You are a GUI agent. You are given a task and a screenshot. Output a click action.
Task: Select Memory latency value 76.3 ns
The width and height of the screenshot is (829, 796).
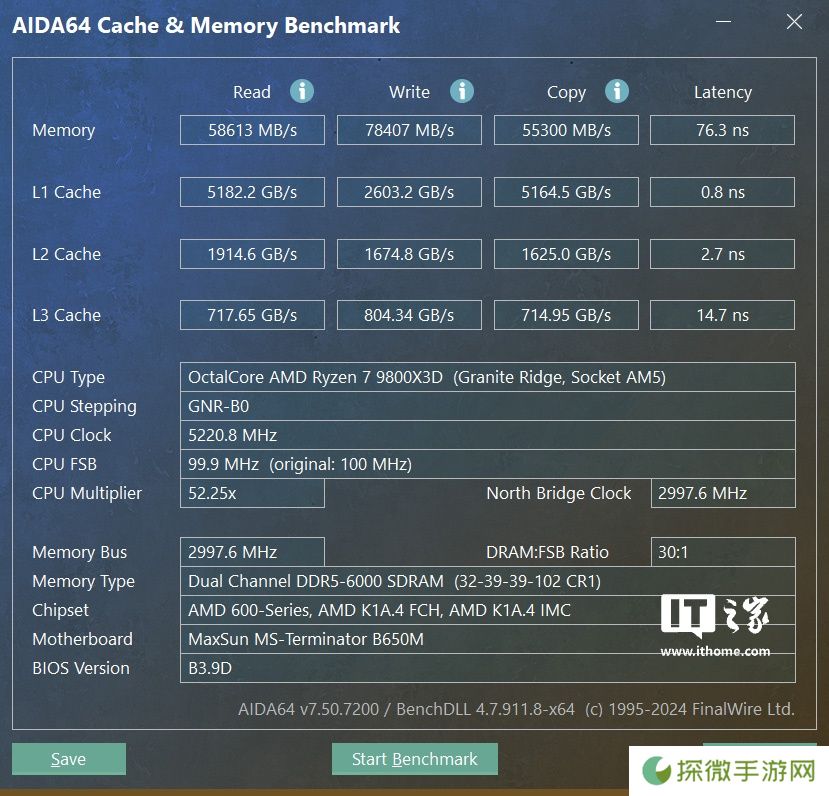click(x=722, y=130)
